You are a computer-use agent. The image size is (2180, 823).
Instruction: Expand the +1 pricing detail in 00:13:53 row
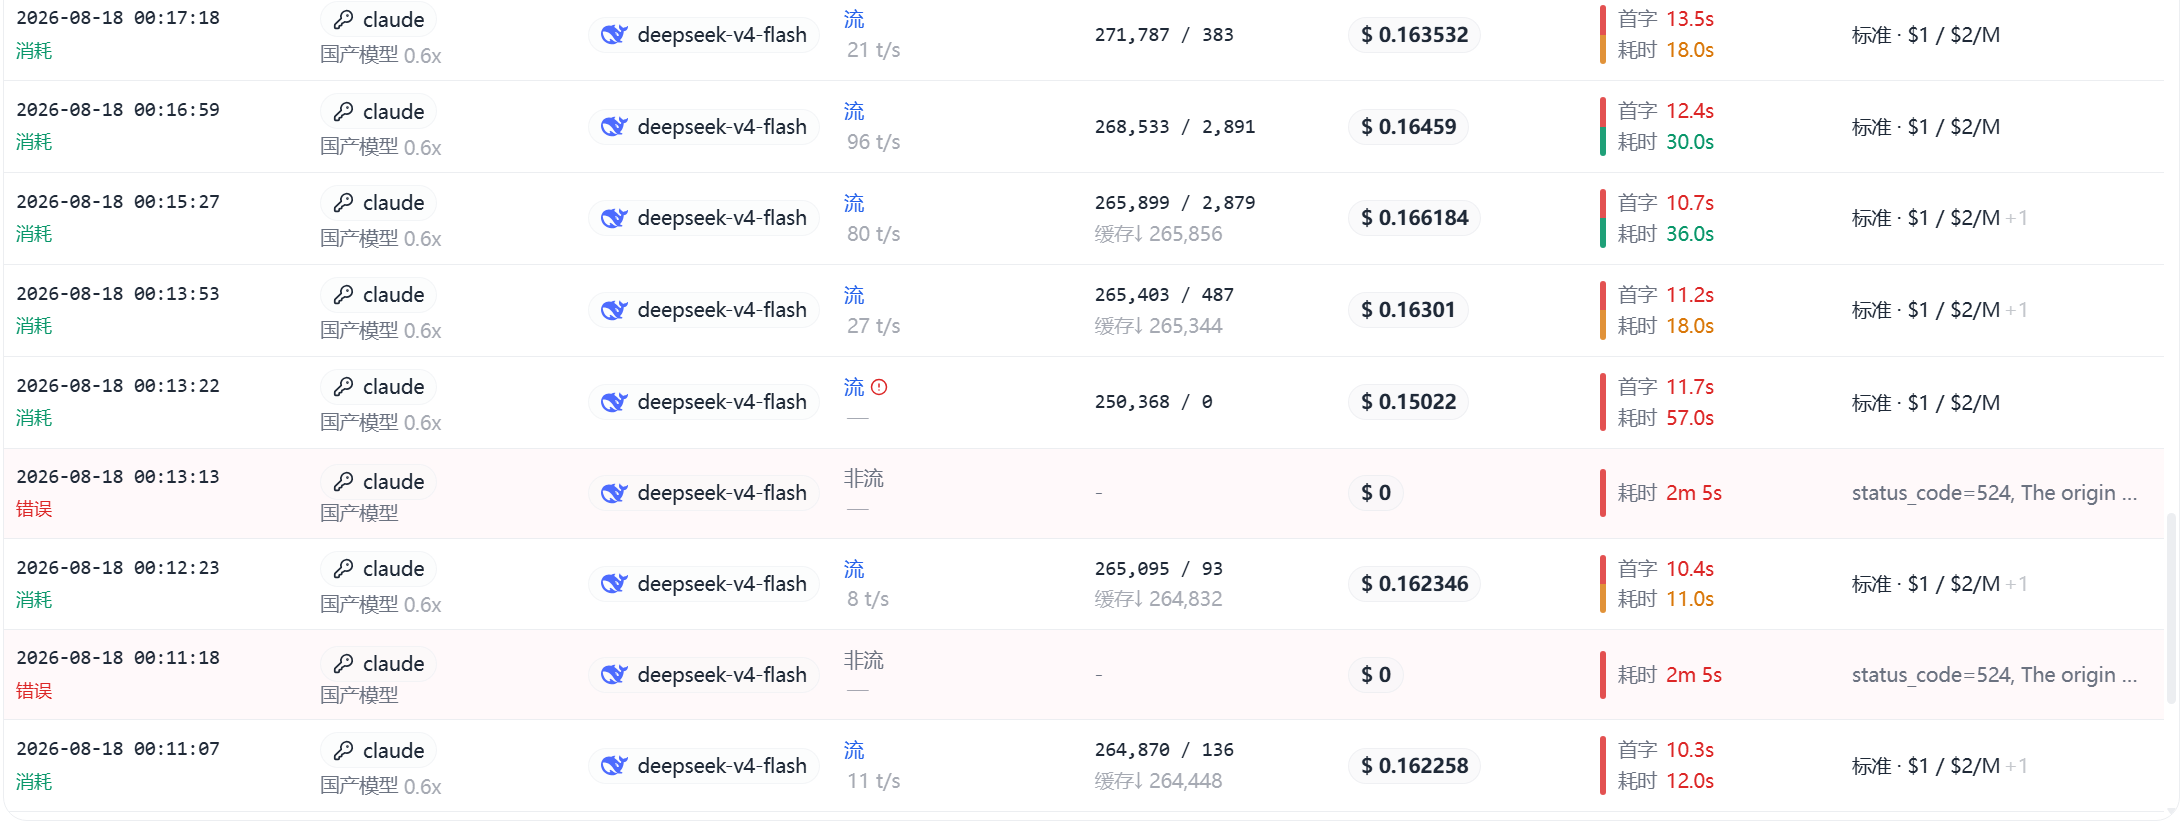[2017, 310]
